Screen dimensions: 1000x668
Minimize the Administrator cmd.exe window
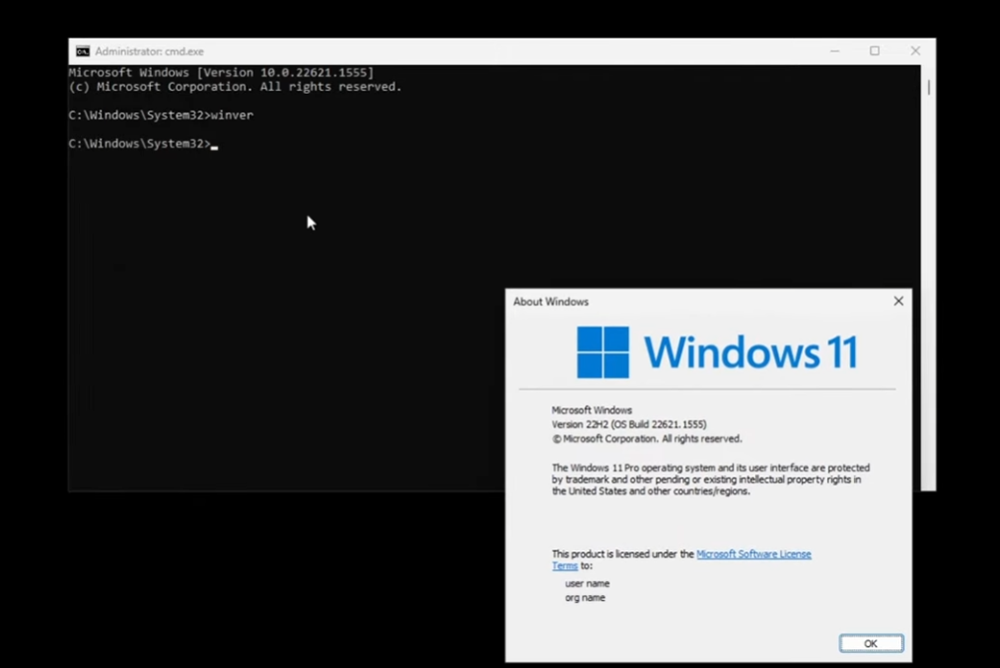pos(835,51)
